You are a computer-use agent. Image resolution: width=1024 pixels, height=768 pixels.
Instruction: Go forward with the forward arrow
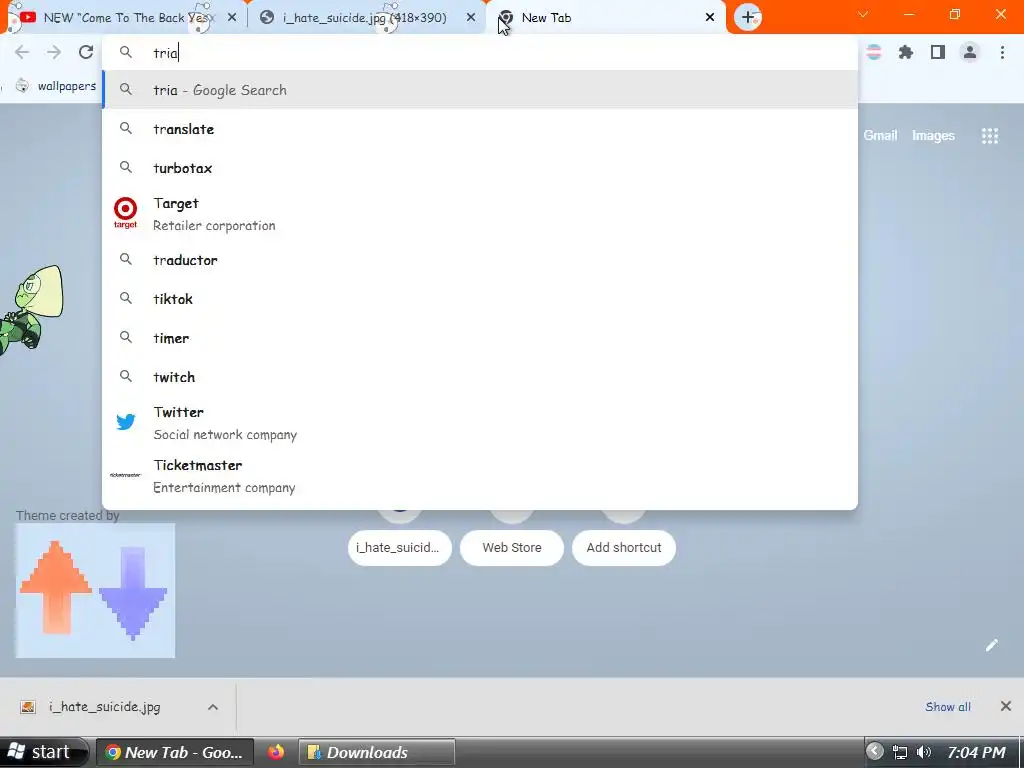(x=54, y=52)
